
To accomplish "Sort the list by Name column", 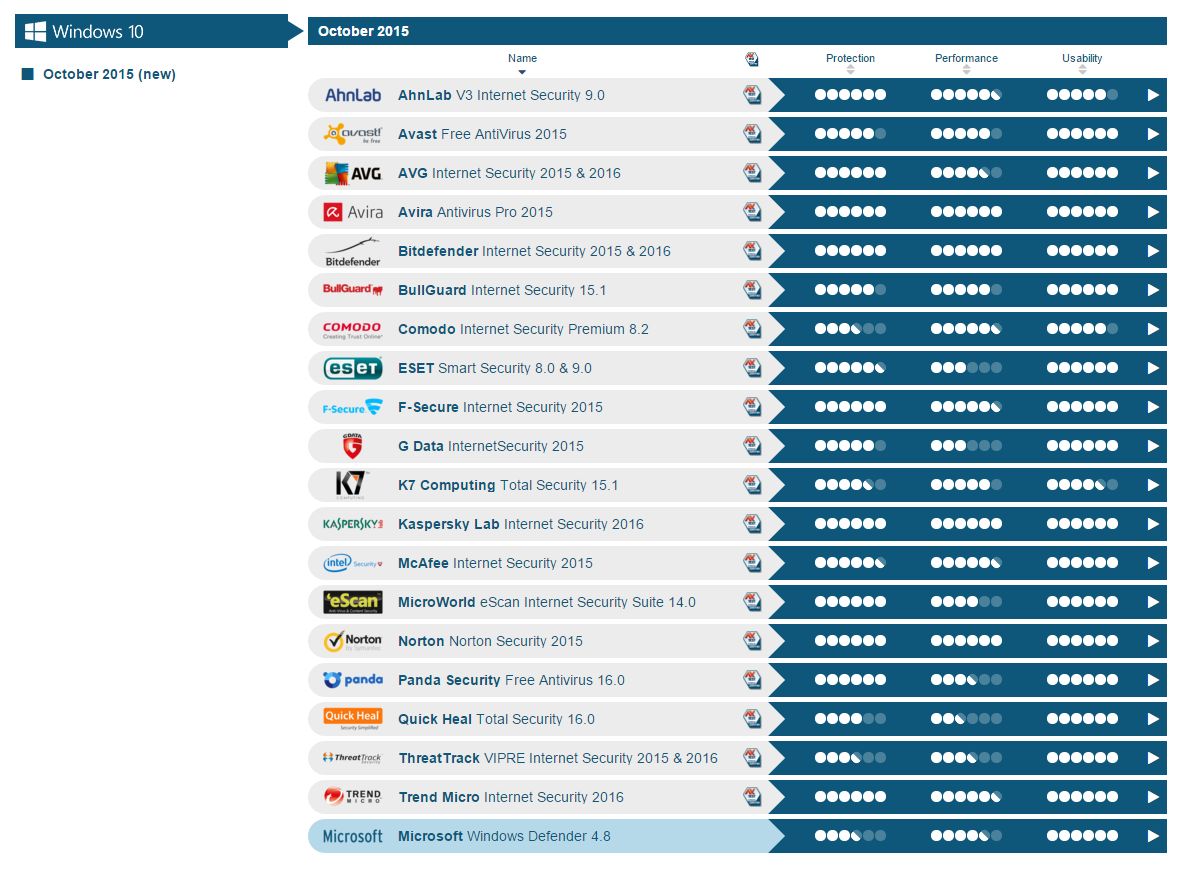I will point(522,64).
